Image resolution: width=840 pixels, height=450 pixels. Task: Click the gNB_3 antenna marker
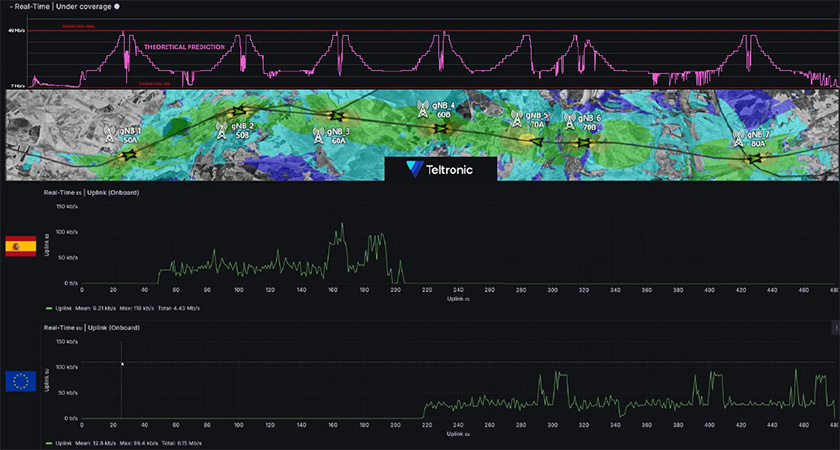pyautogui.click(x=319, y=132)
